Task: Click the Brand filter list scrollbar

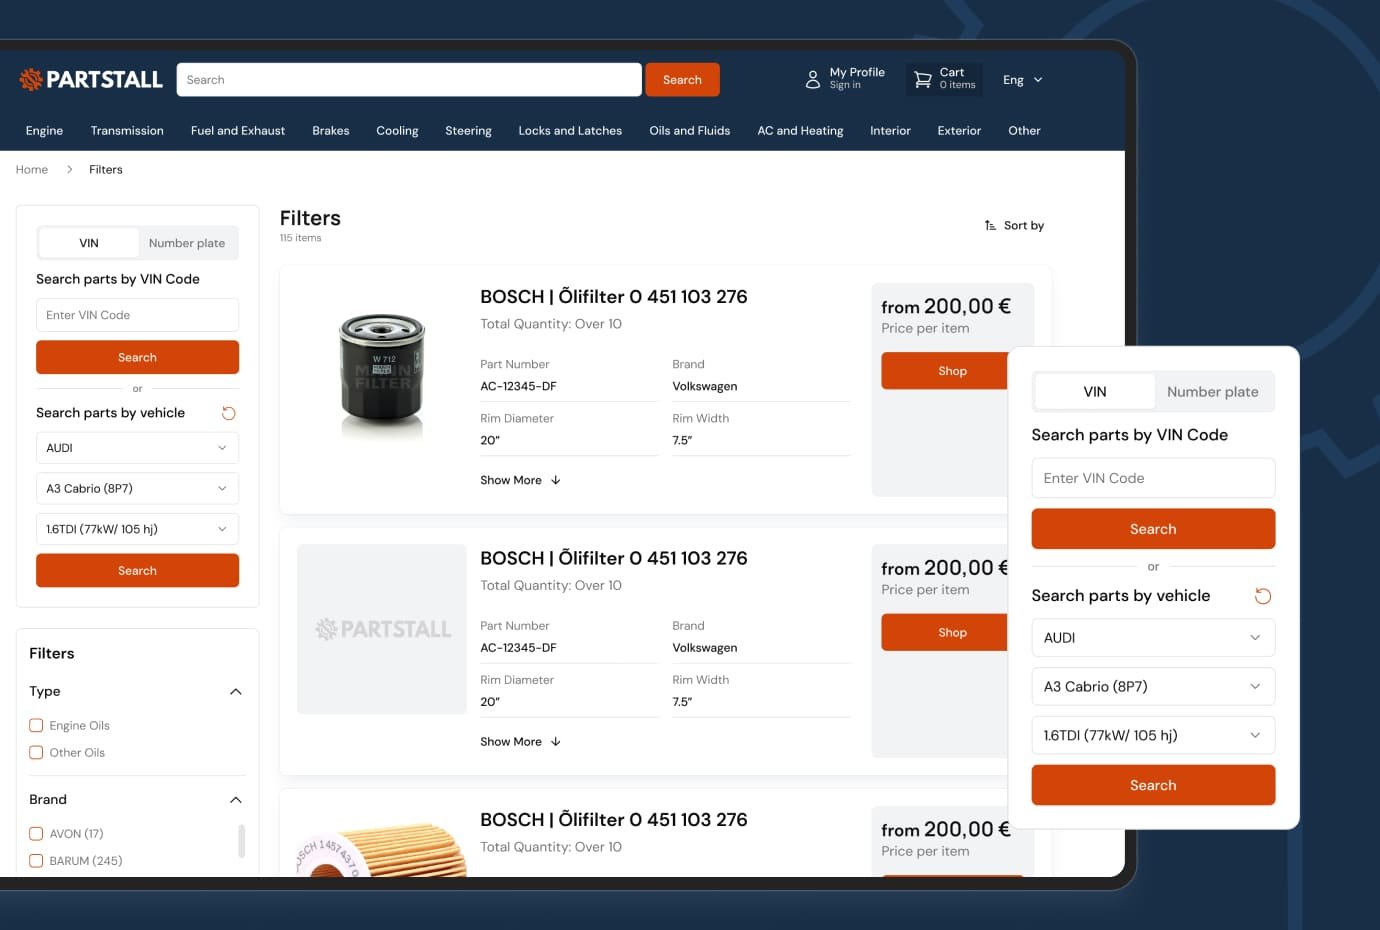Action: click(x=241, y=841)
